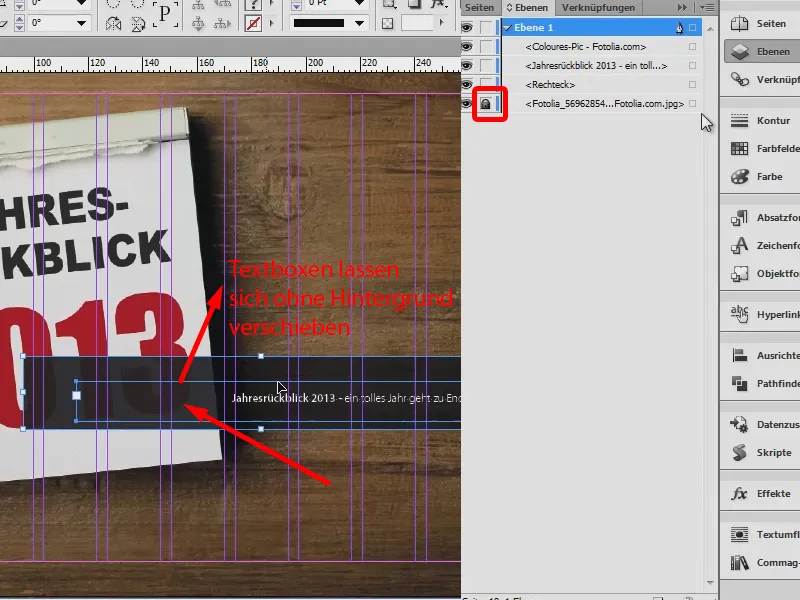This screenshot has height=600, width=800.
Task: Open the Ebenen panel flyout menu
Action: [707, 8]
